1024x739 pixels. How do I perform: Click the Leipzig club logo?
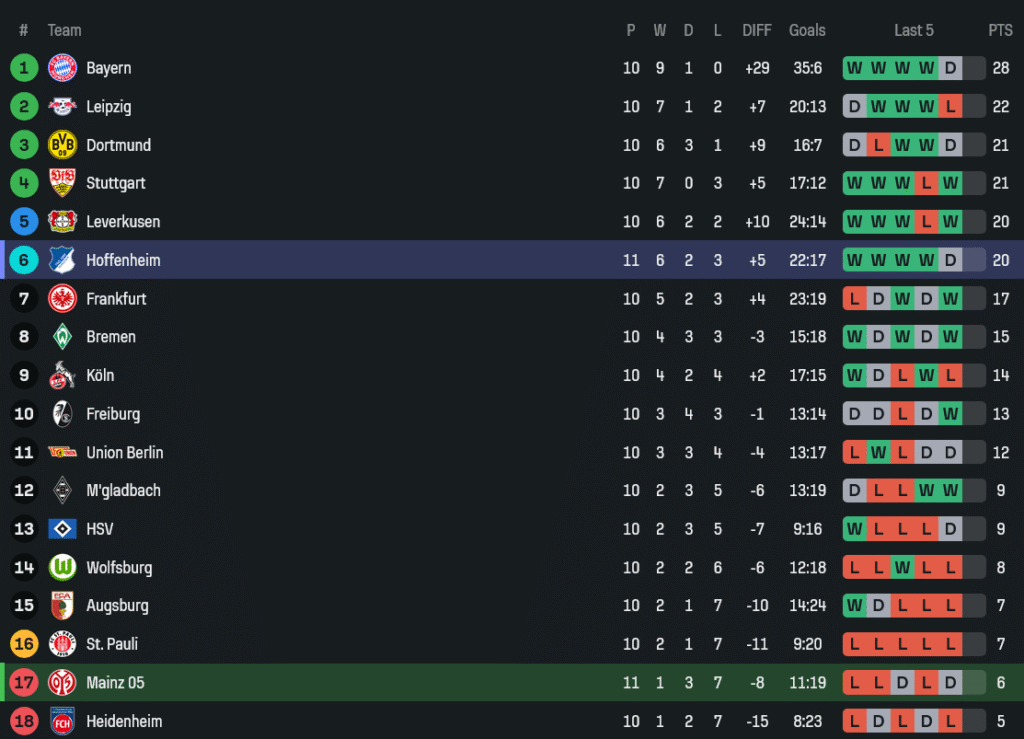click(x=62, y=107)
